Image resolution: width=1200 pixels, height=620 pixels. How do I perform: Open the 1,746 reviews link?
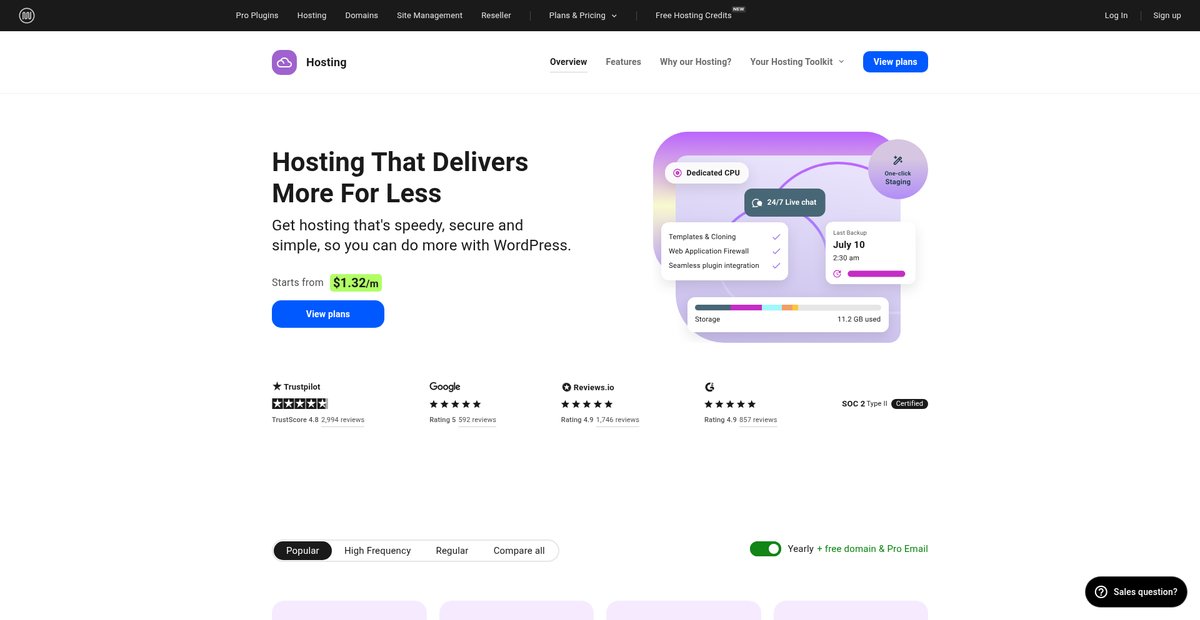[x=617, y=420]
